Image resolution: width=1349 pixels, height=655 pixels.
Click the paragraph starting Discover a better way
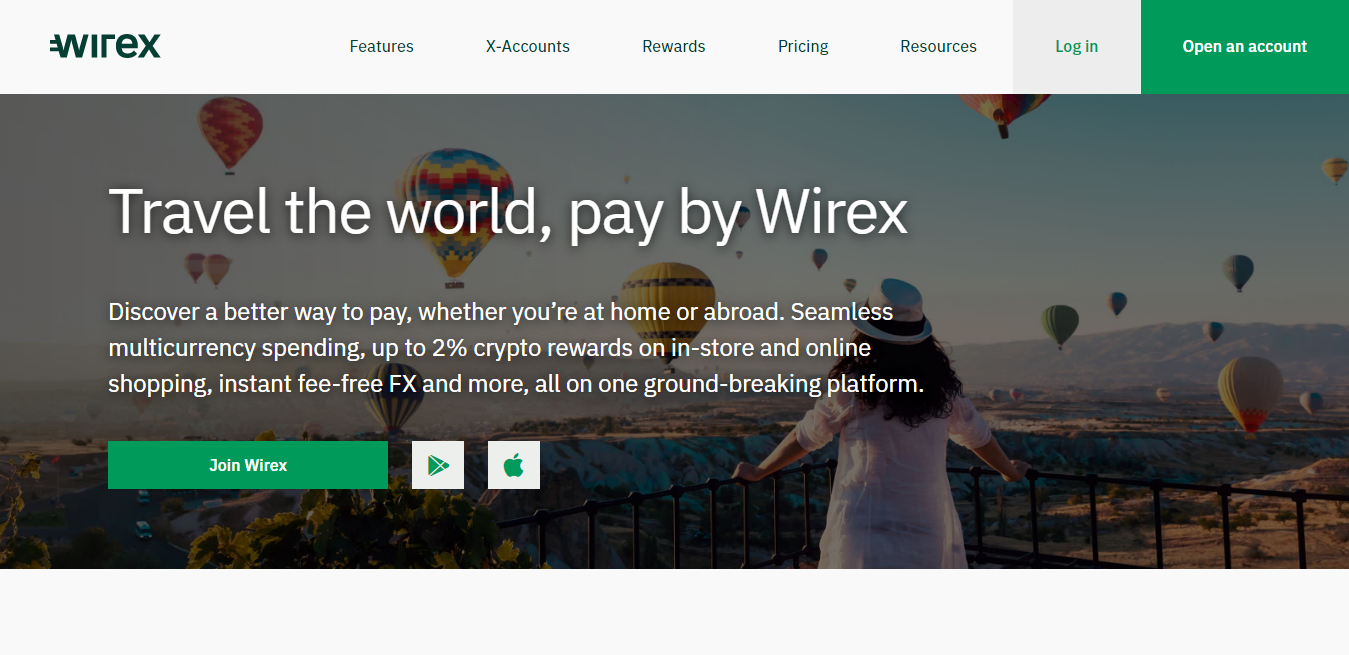tap(516, 348)
